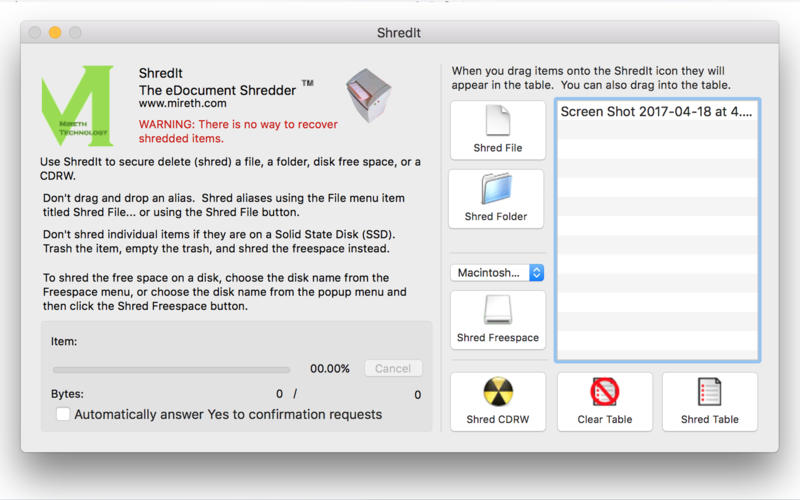This screenshot has height=500, width=800.
Task: Click the Shred File document icon
Action: (x=497, y=120)
